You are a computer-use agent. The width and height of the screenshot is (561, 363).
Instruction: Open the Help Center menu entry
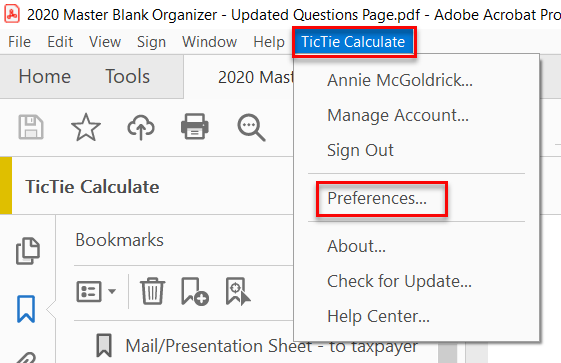point(378,316)
